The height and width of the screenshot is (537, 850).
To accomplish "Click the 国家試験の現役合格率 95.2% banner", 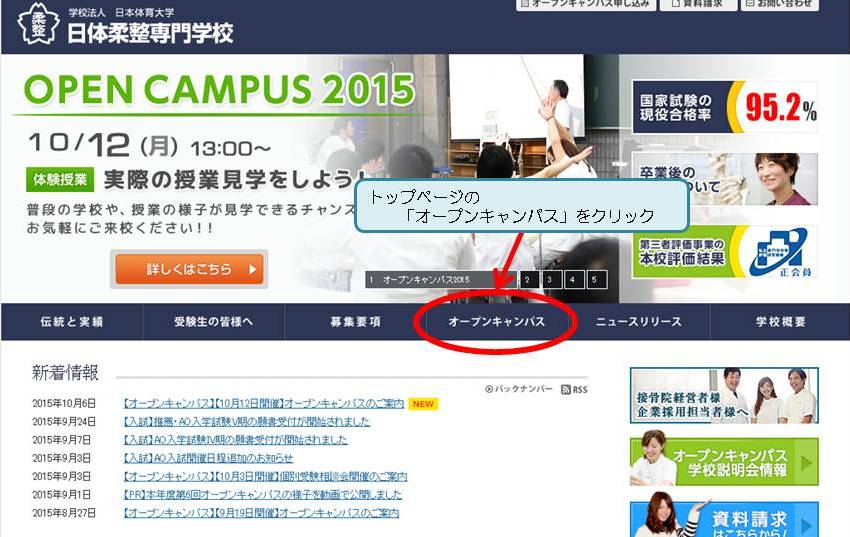I will coord(725,107).
